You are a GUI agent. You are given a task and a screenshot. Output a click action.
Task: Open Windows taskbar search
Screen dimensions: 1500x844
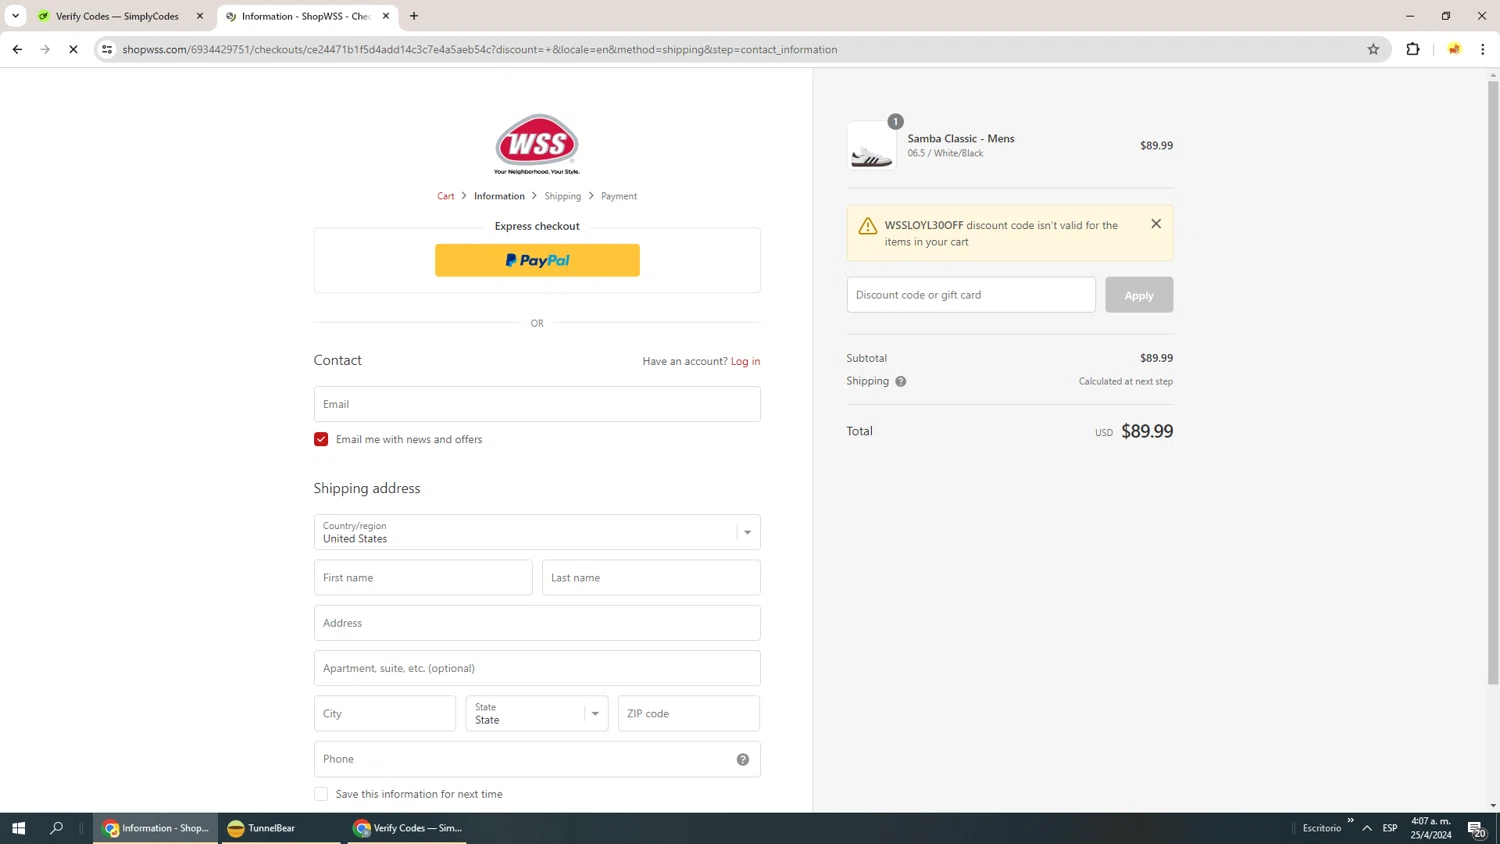pos(56,828)
